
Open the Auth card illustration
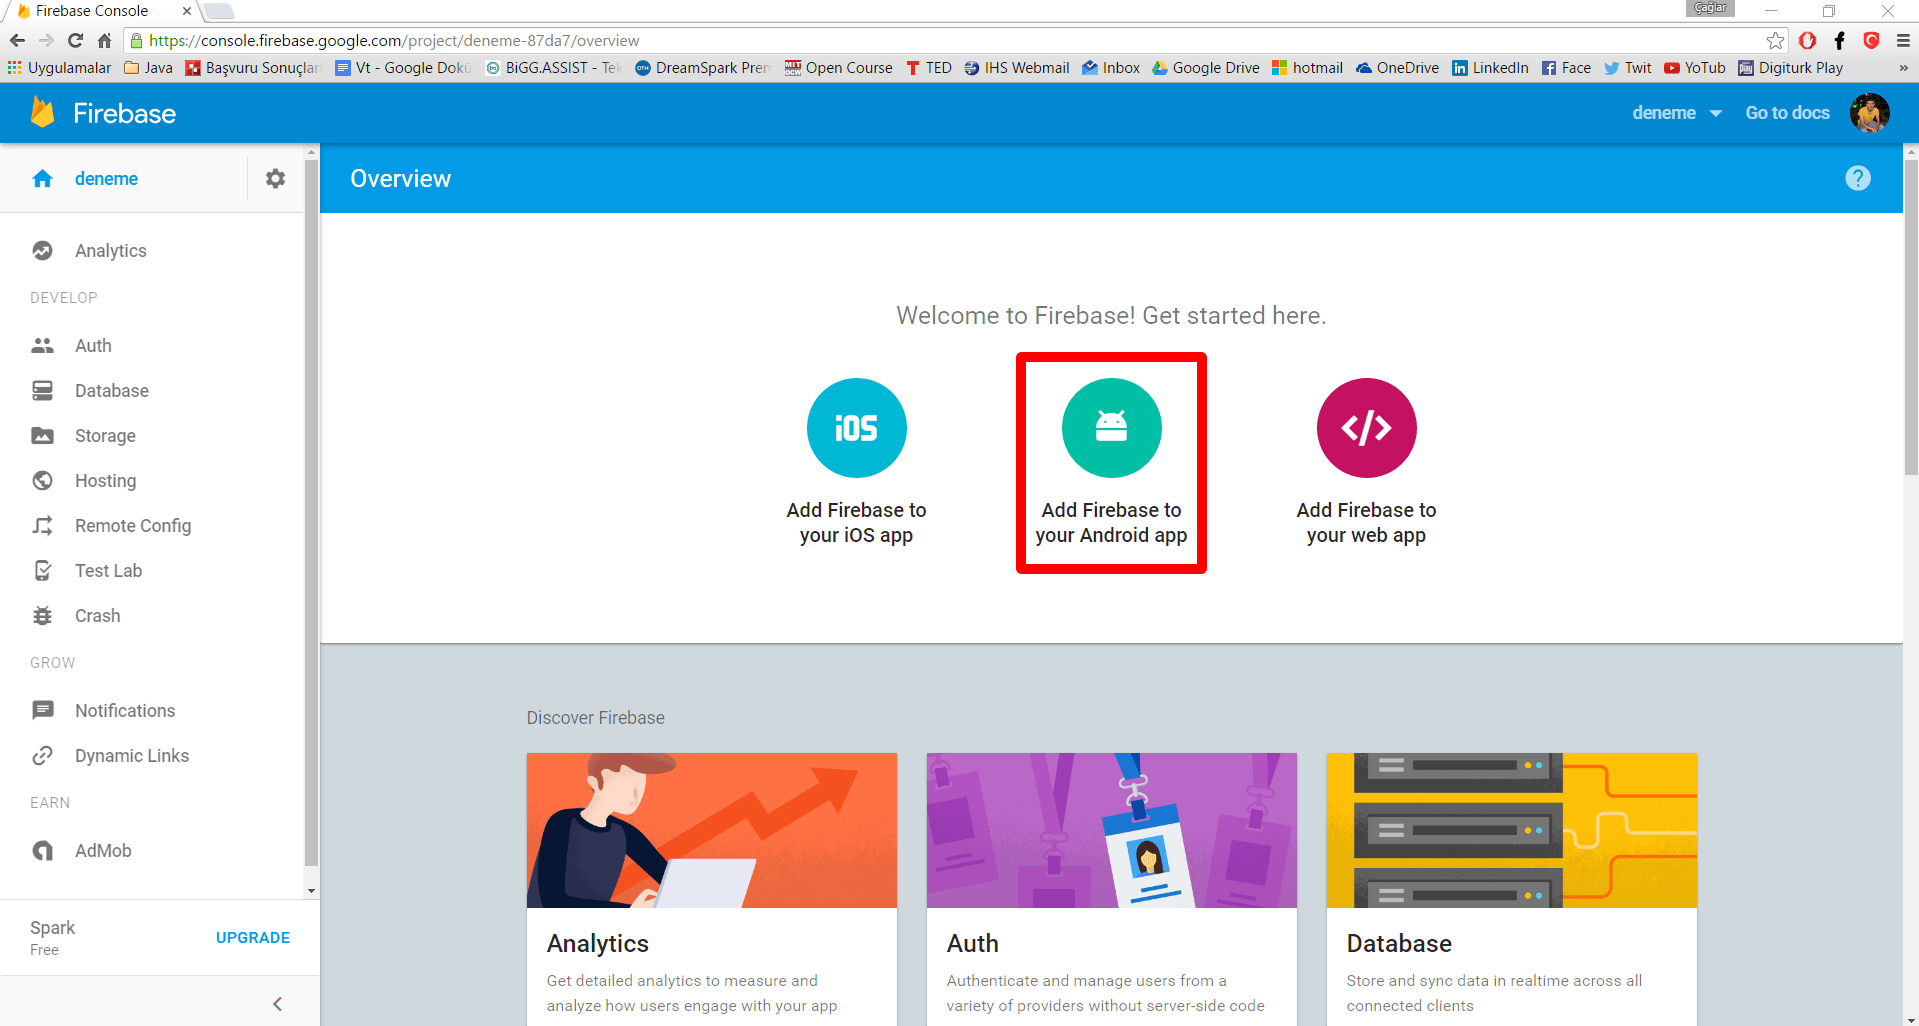1111,830
